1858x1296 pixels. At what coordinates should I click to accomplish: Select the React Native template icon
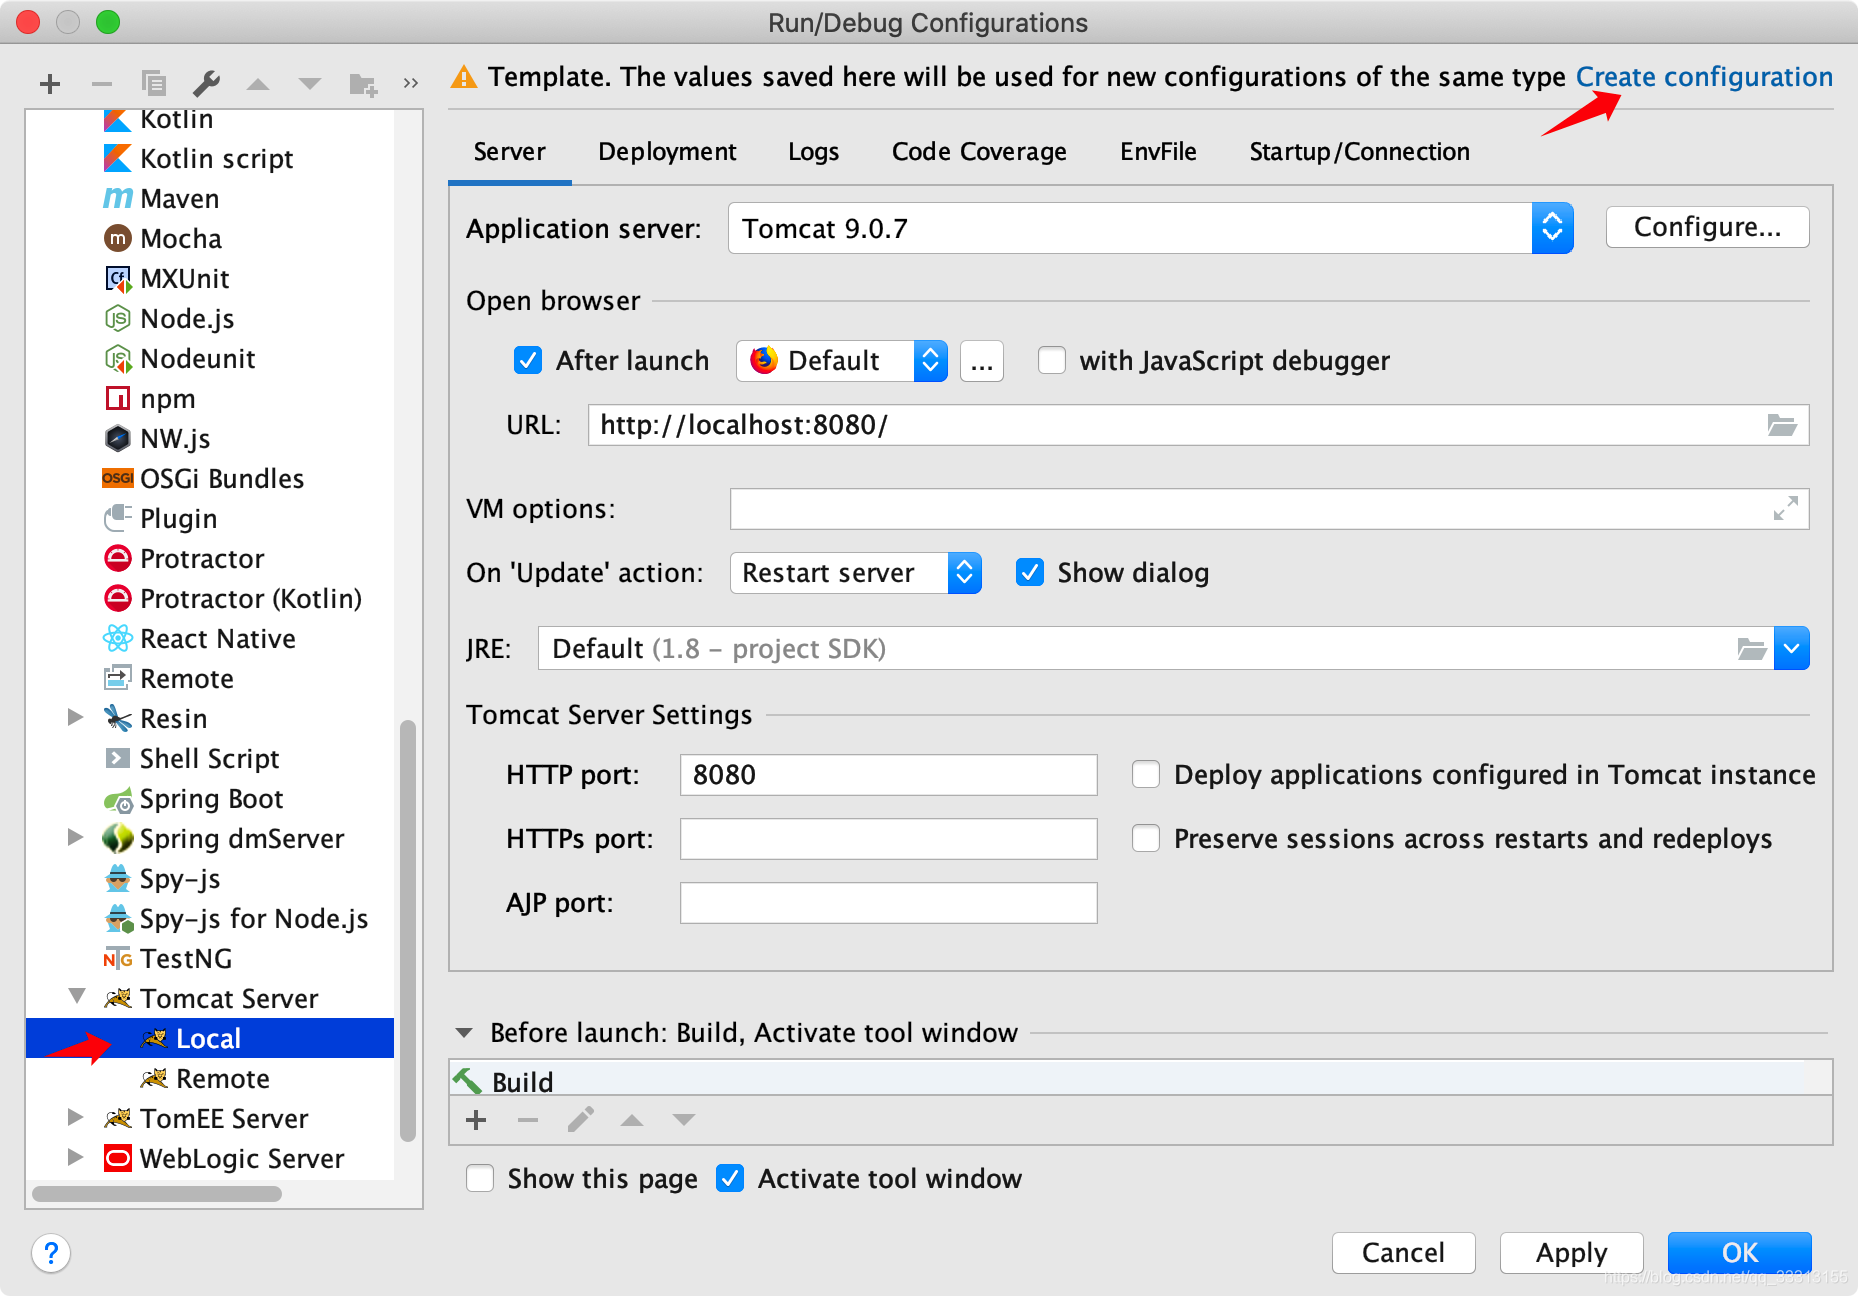[118, 638]
